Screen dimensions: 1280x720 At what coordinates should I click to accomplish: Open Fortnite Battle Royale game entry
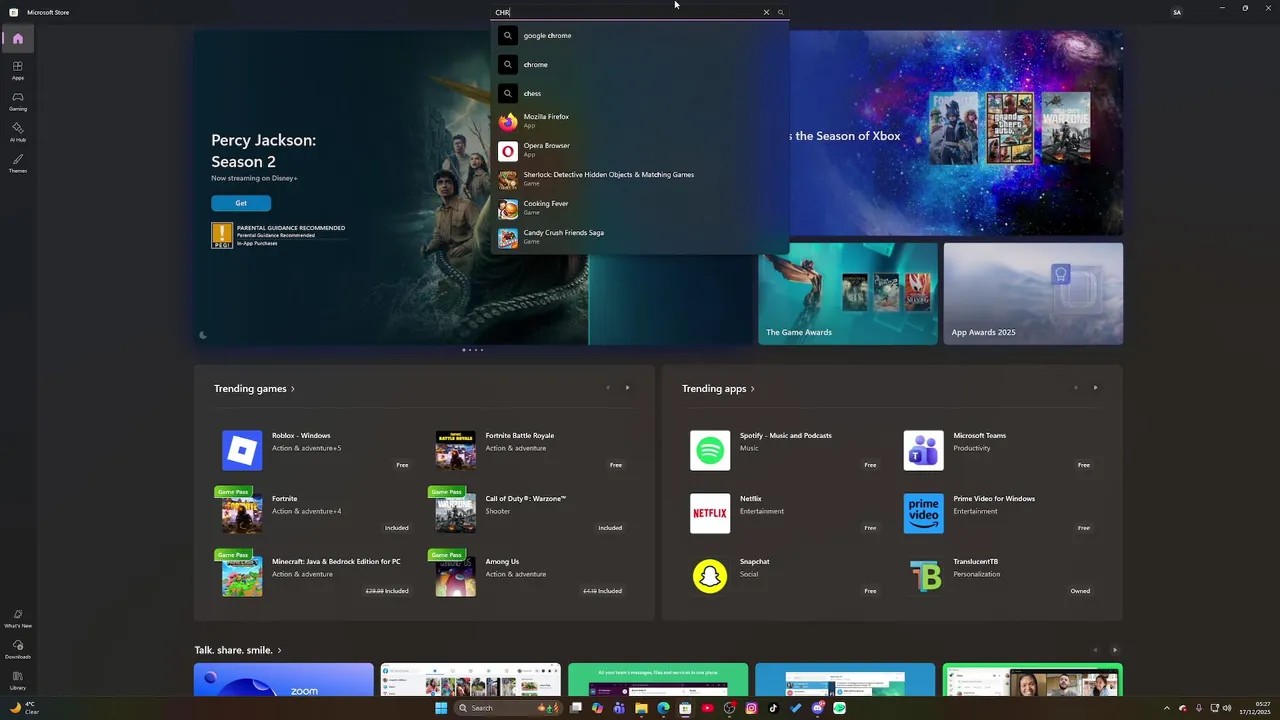(530, 450)
